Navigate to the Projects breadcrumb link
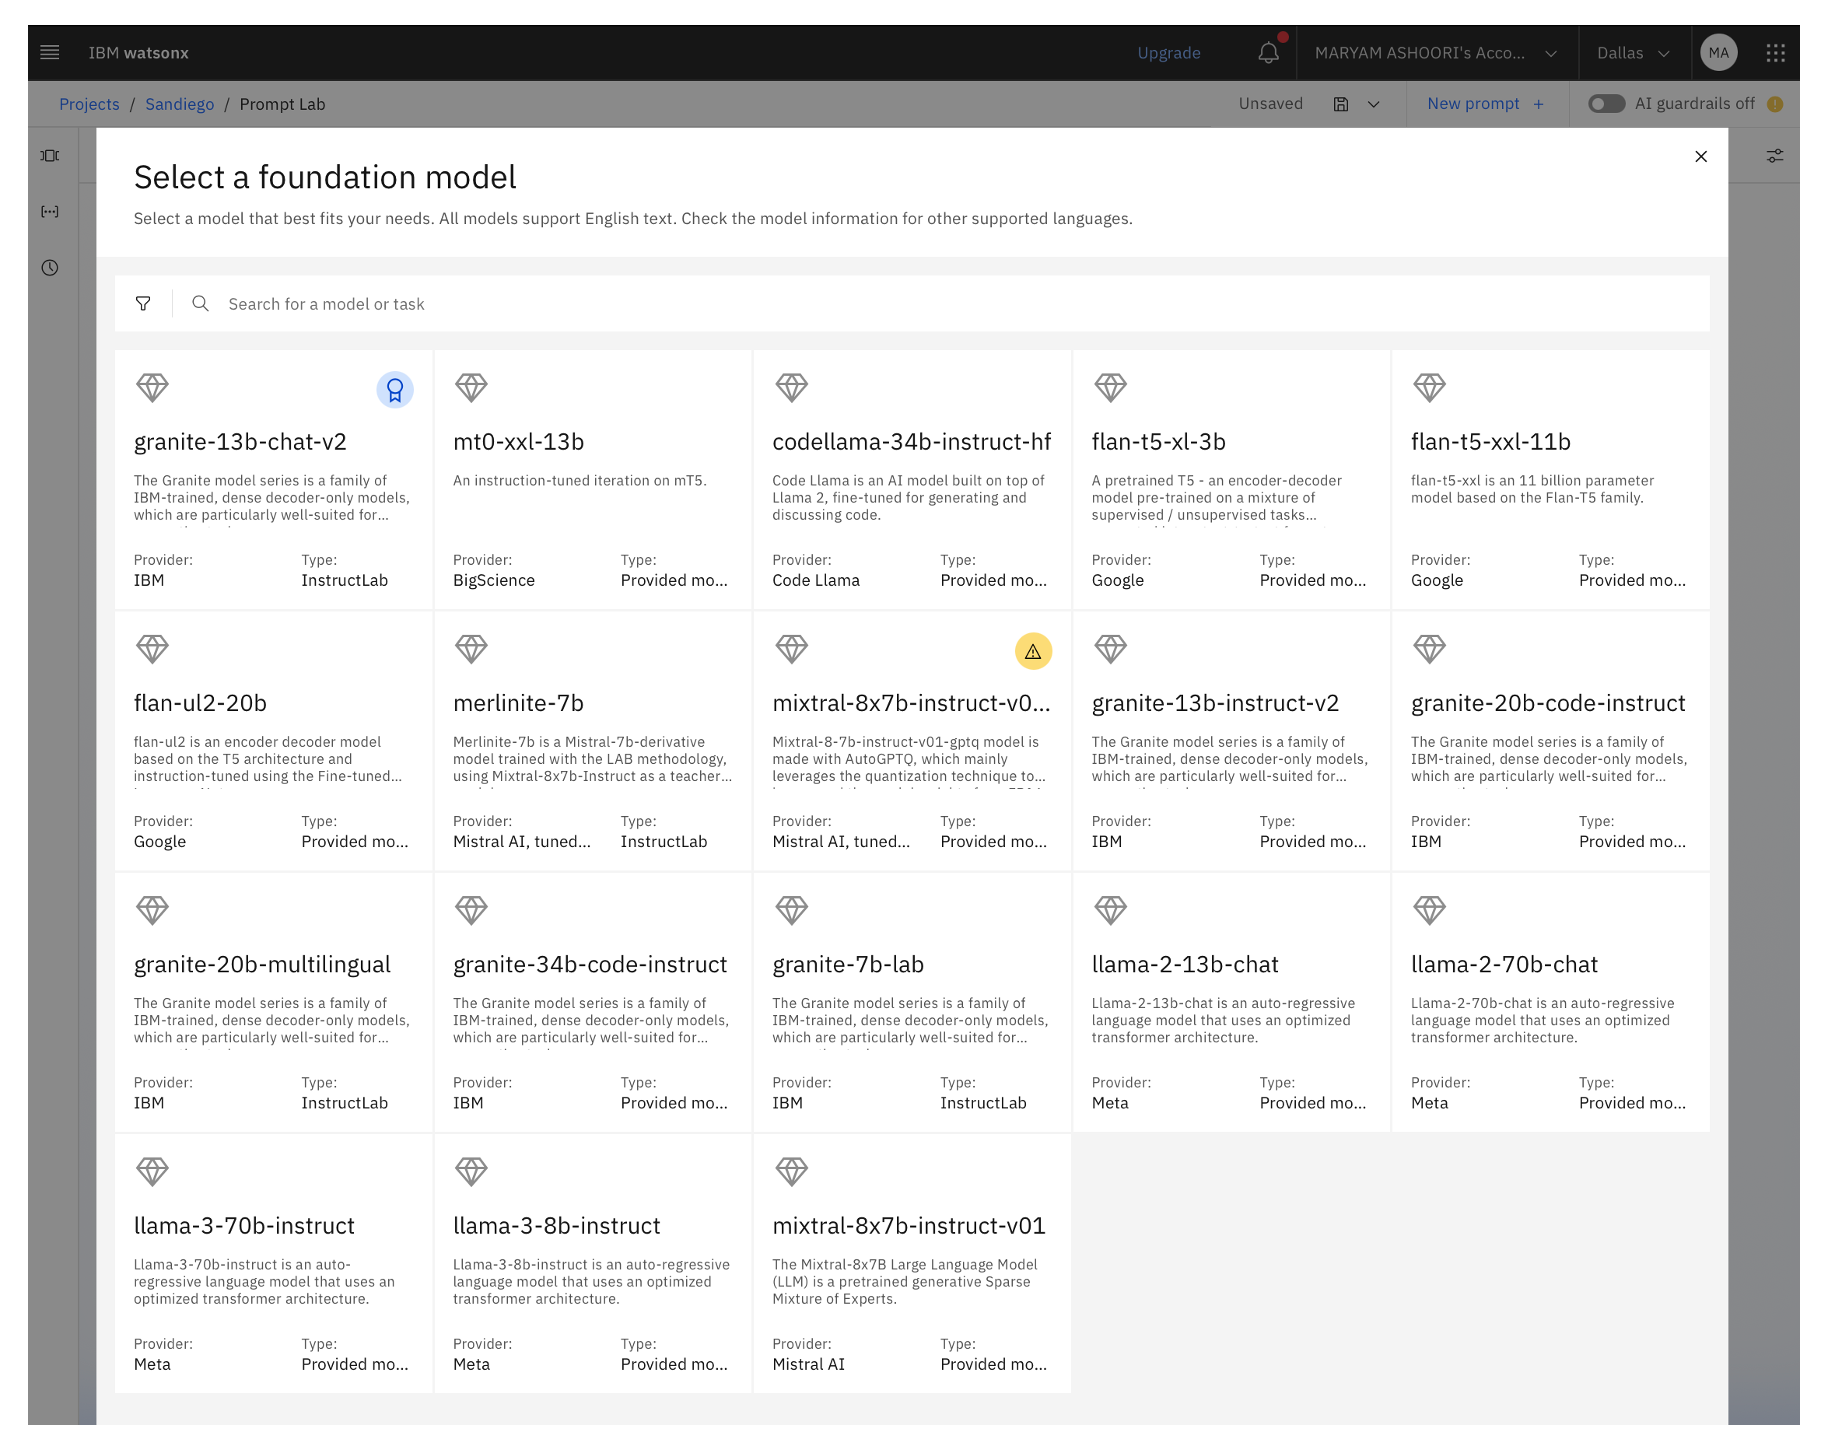The image size is (1830, 1450). pyautogui.click(x=89, y=103)
